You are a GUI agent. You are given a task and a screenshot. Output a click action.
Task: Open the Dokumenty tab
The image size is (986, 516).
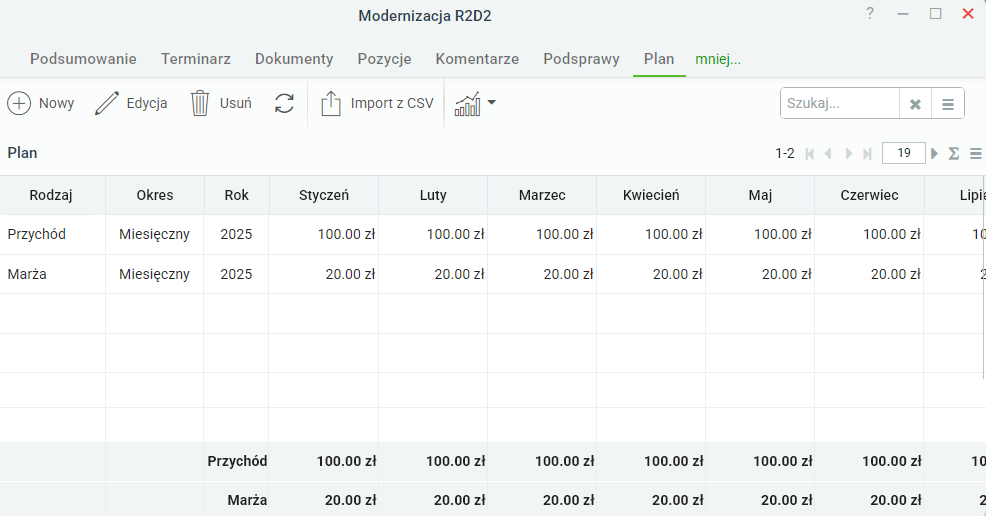[x=294, y=59]
